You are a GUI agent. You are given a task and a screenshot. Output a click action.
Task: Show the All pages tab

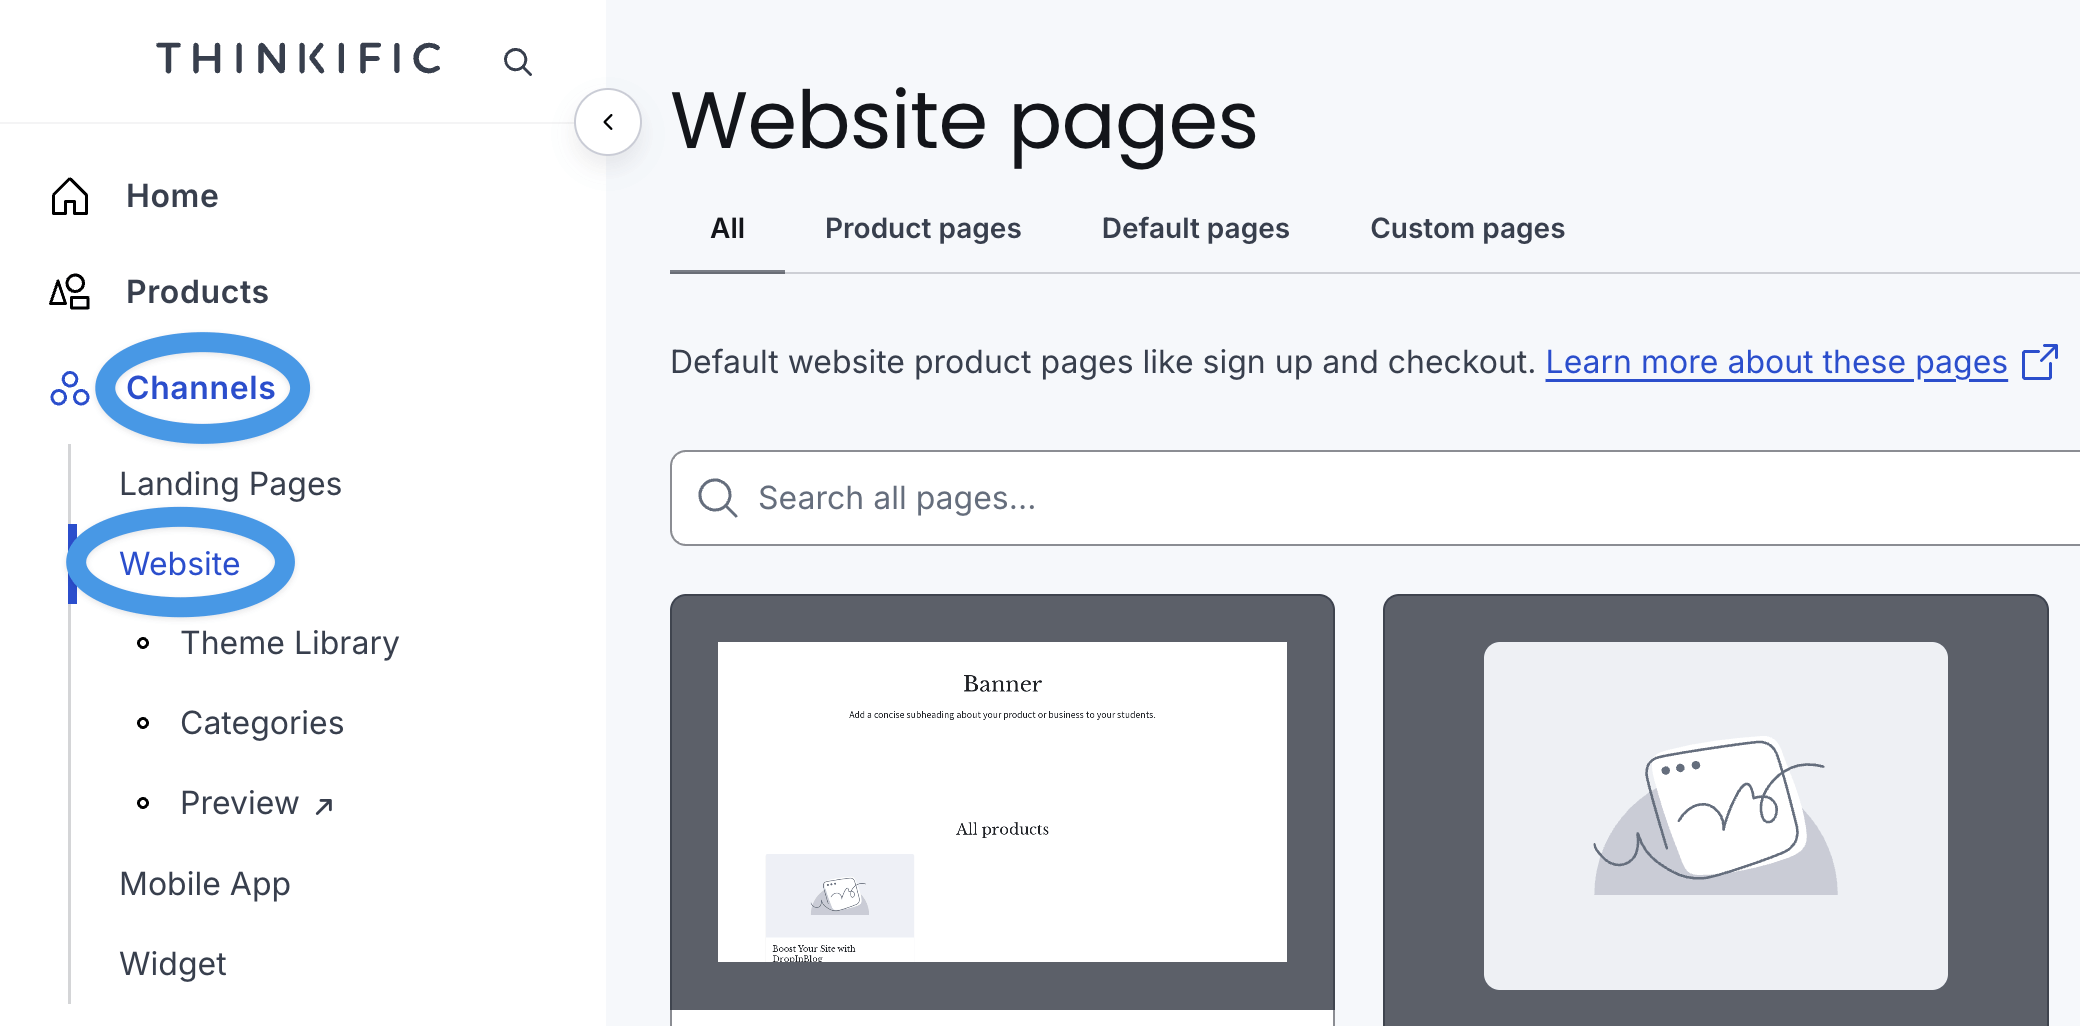pyautogui.click(x=727, y=229)
